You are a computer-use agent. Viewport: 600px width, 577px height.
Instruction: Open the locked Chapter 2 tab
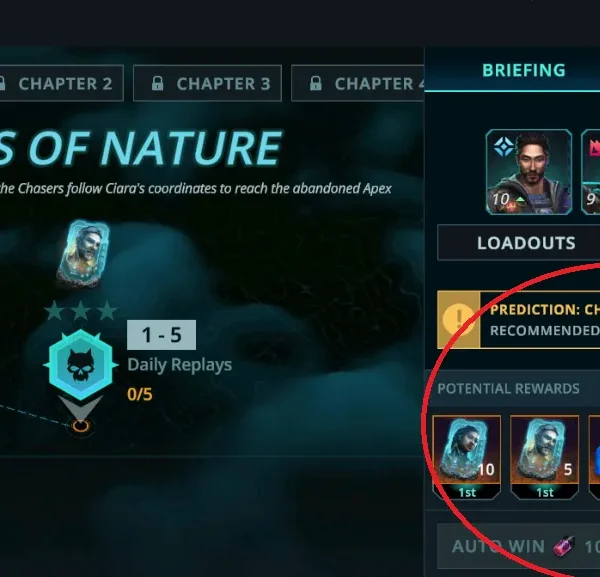click(61, 83)
